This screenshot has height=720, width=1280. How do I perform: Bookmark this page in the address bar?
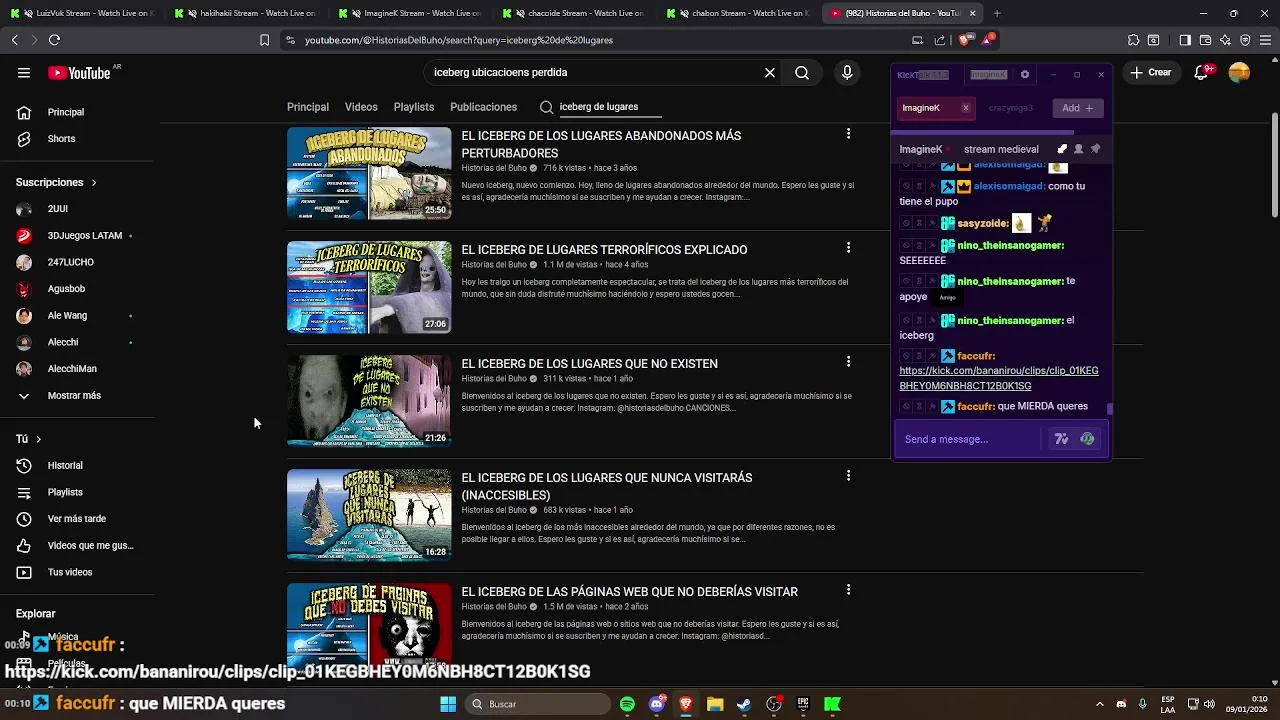(x=264, y=40)
